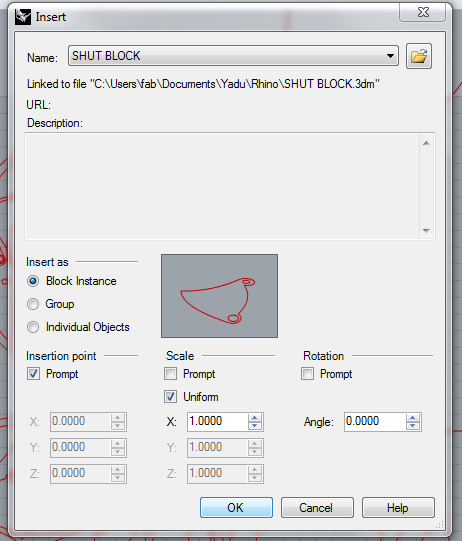The height and width of the screenshot is (541, 462).
Task: Browse for block file with folder icon
Action: click(419, 56)
